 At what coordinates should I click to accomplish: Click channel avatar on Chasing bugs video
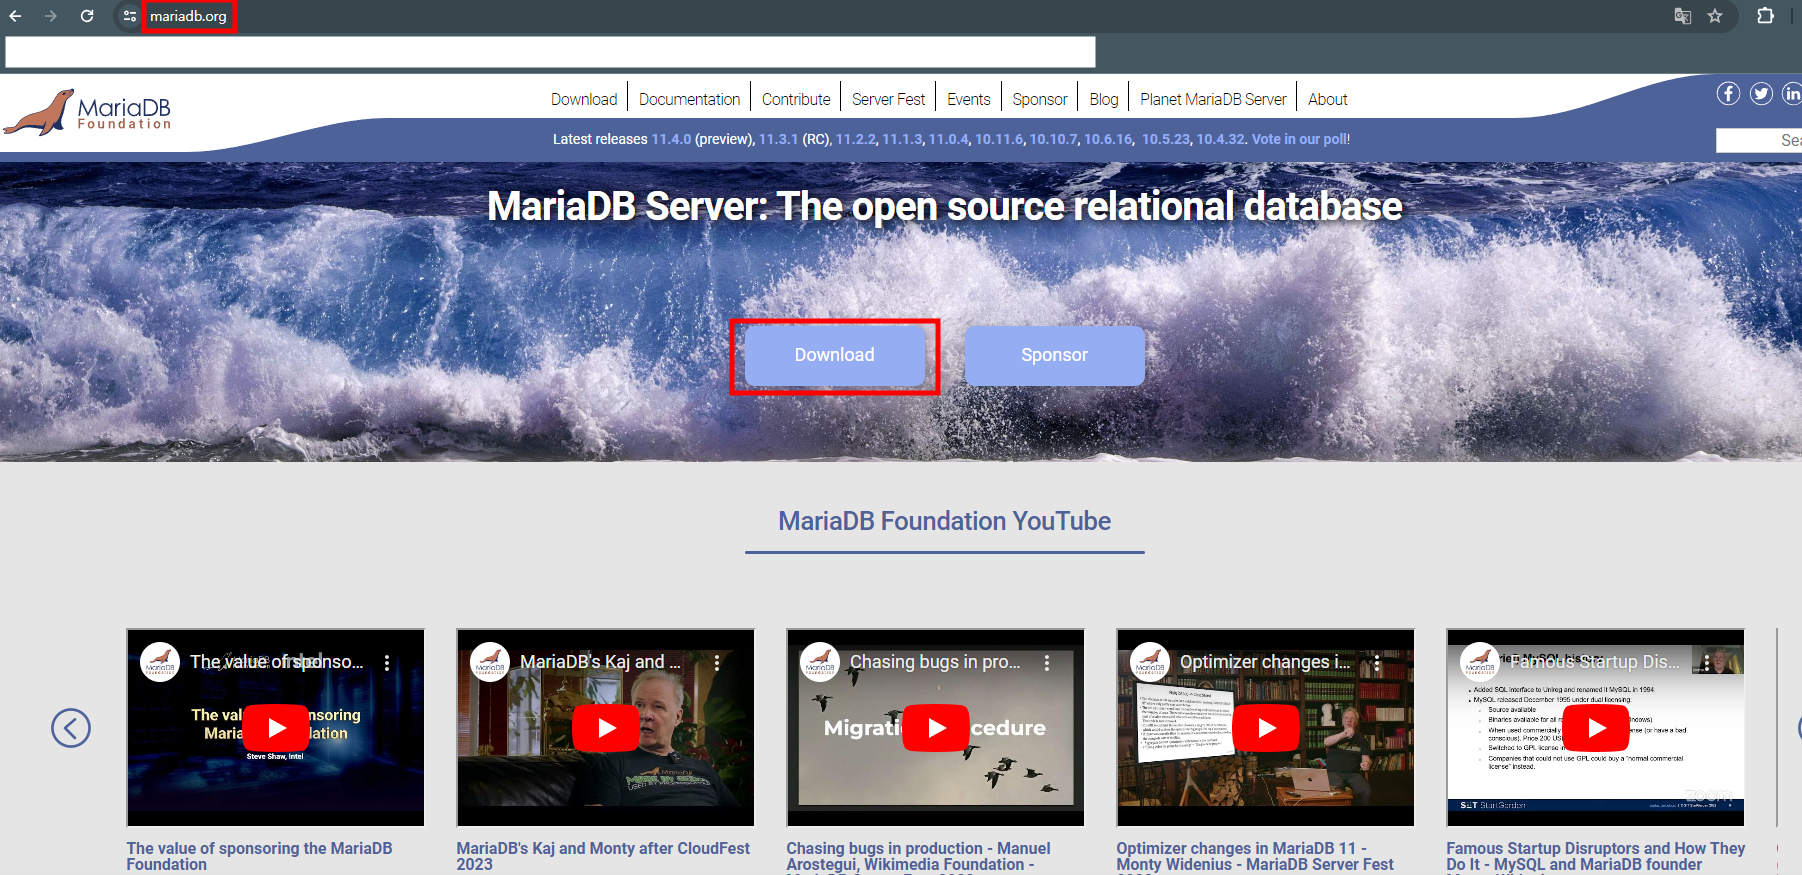pos(820,662)
